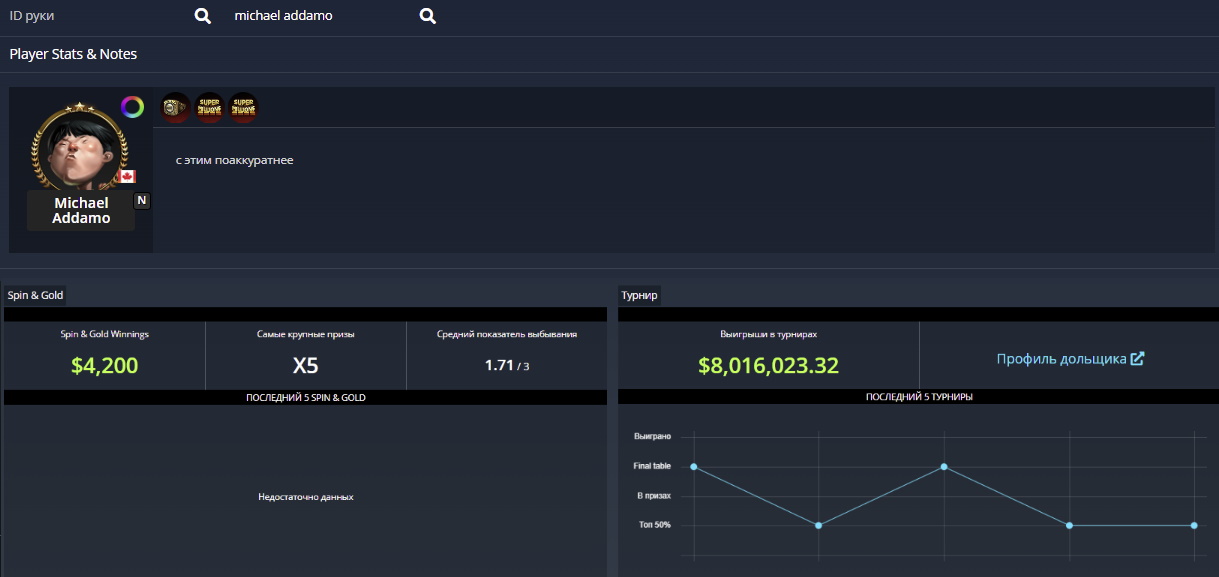The width and height of the screenshot is (1219, 577).
Task: Select the Турнир tab
Action: point(639,295)
